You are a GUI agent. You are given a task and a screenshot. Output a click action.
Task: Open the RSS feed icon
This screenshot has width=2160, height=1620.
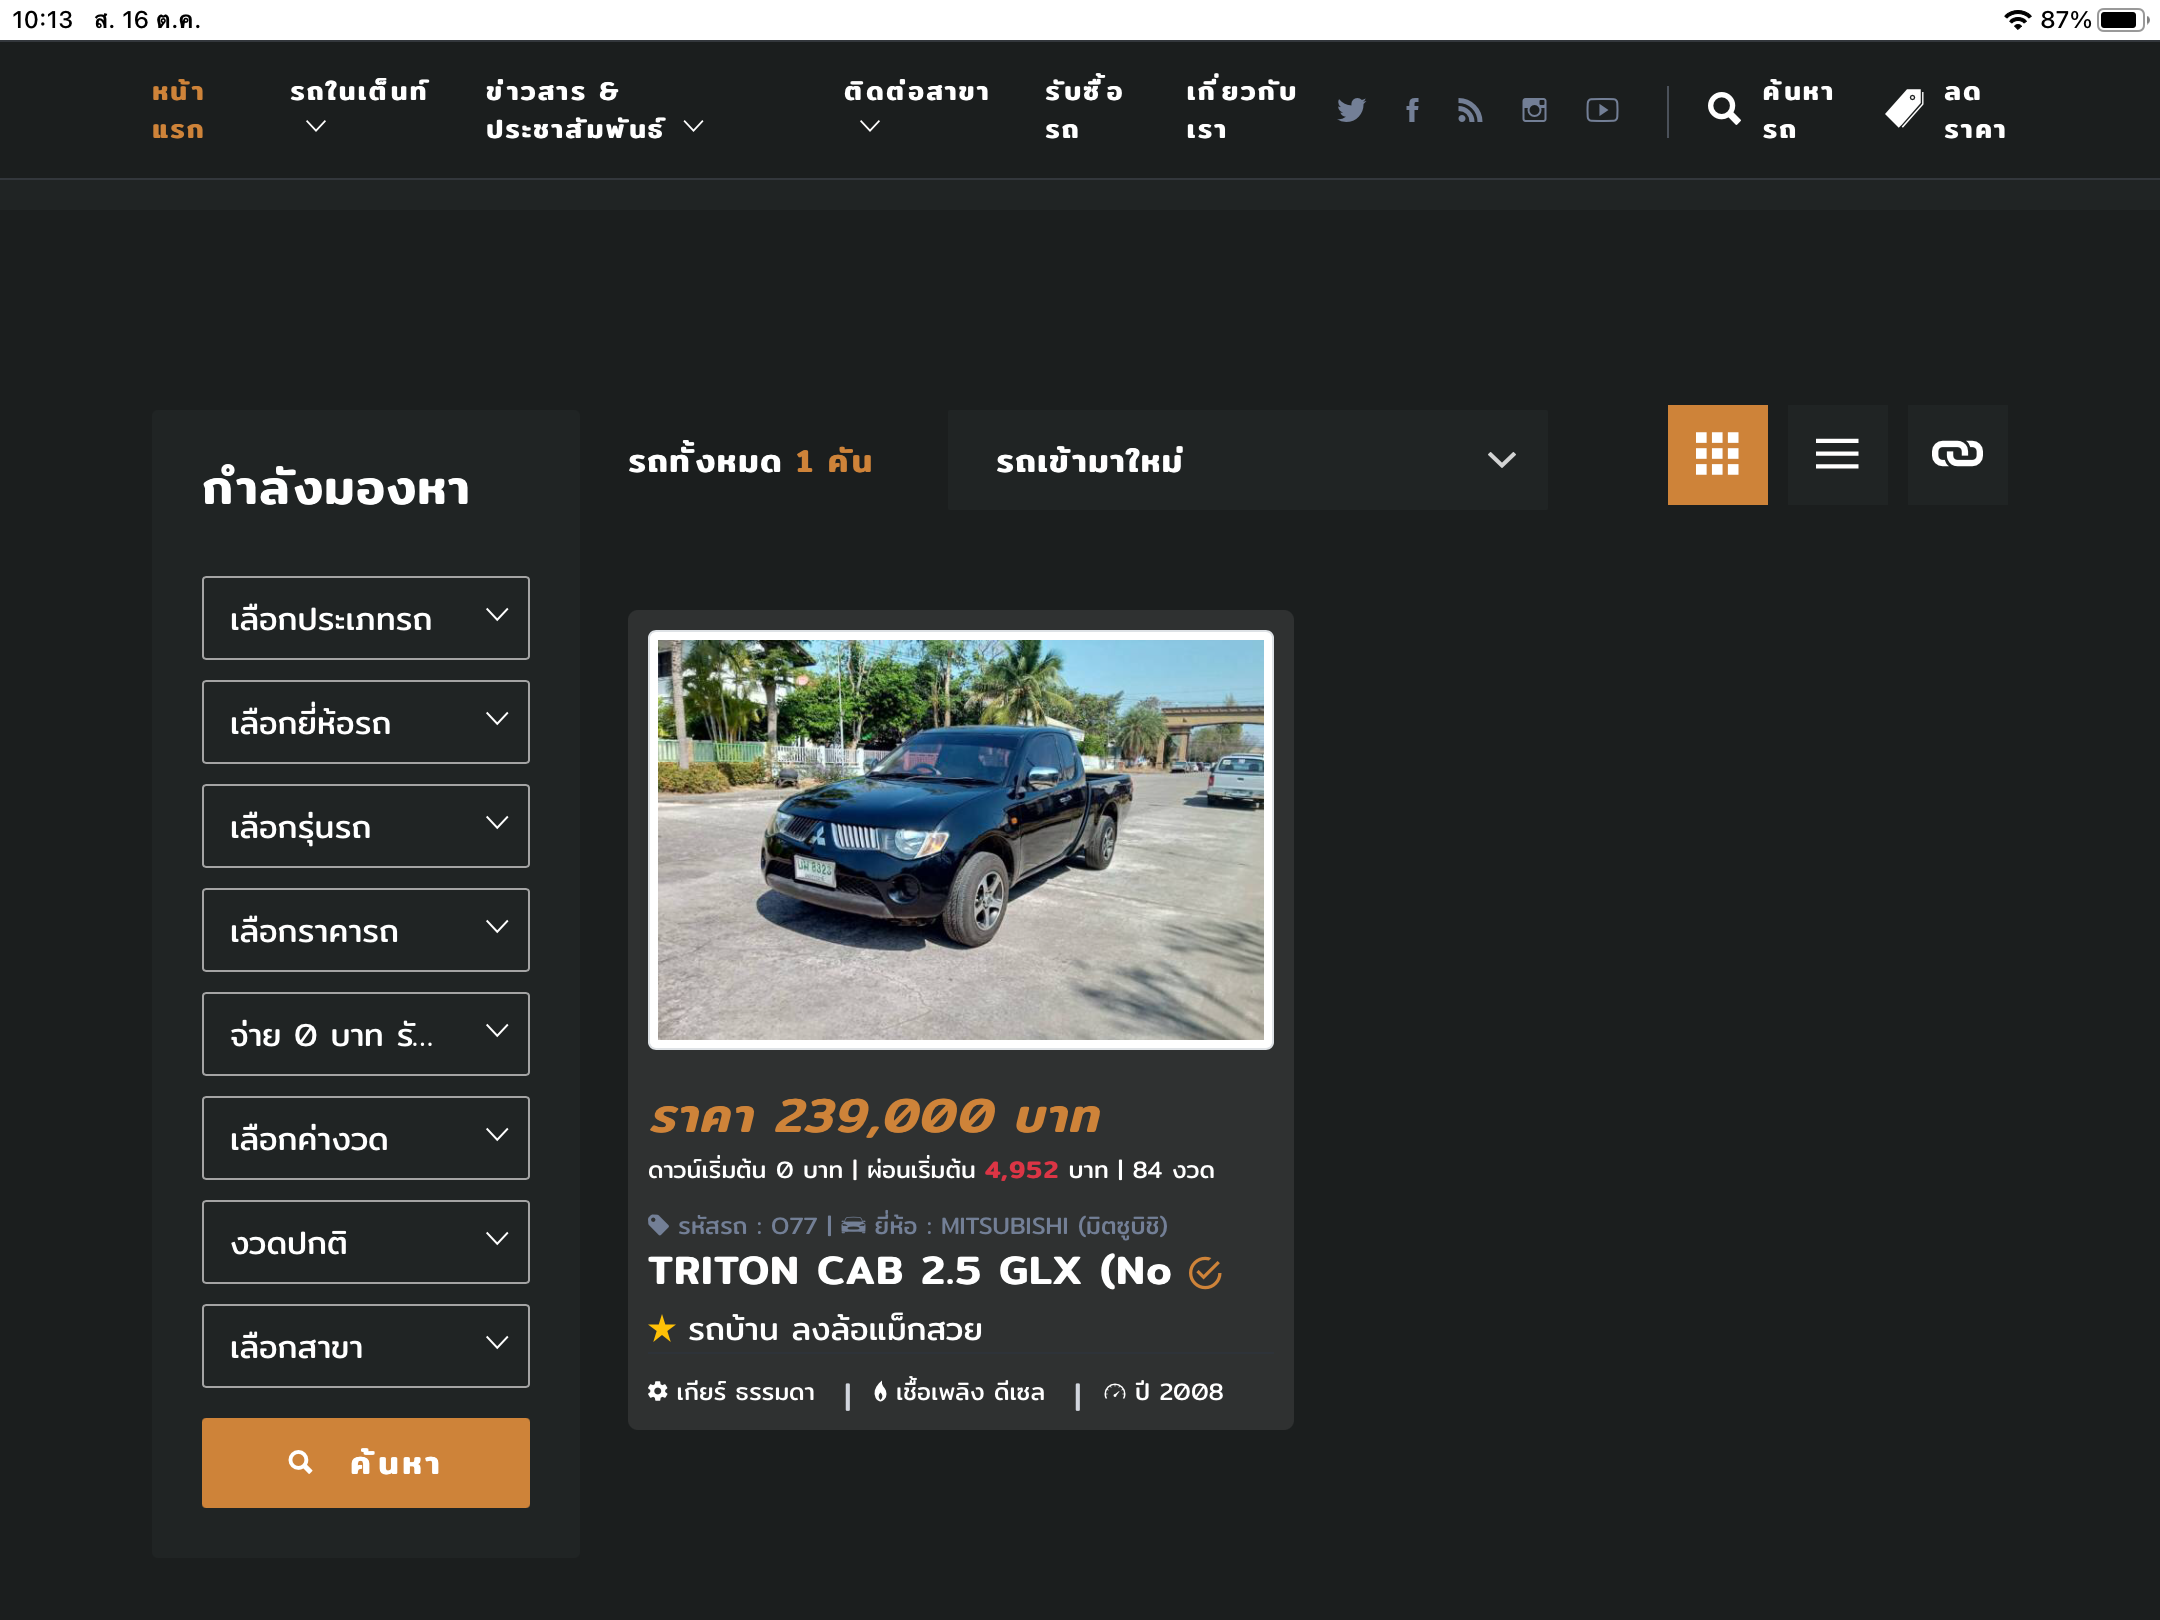[1470, 110]
